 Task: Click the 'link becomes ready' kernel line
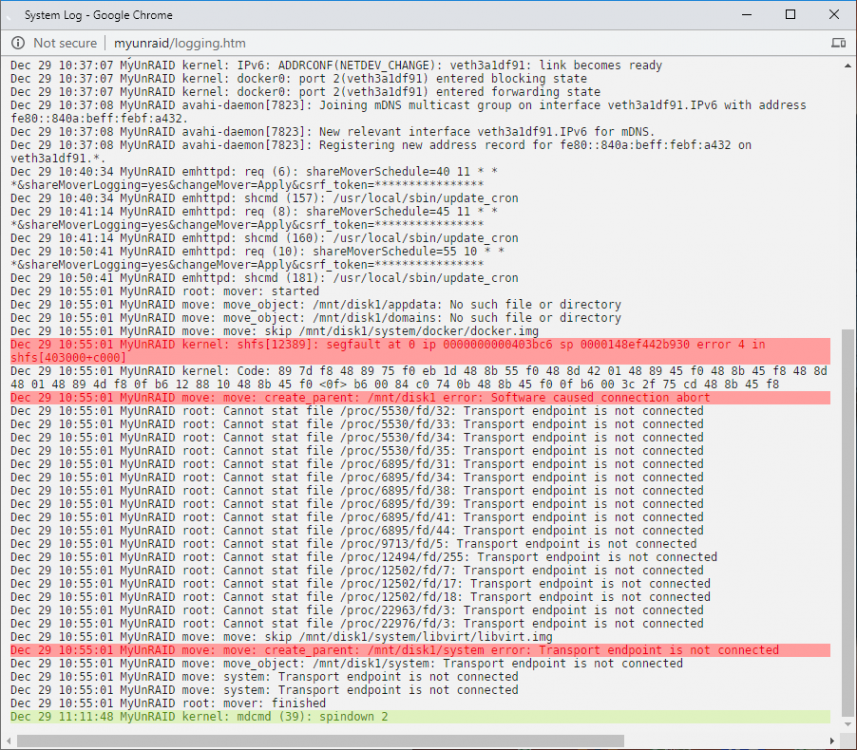pyautogui.click(x=336, y=65)
